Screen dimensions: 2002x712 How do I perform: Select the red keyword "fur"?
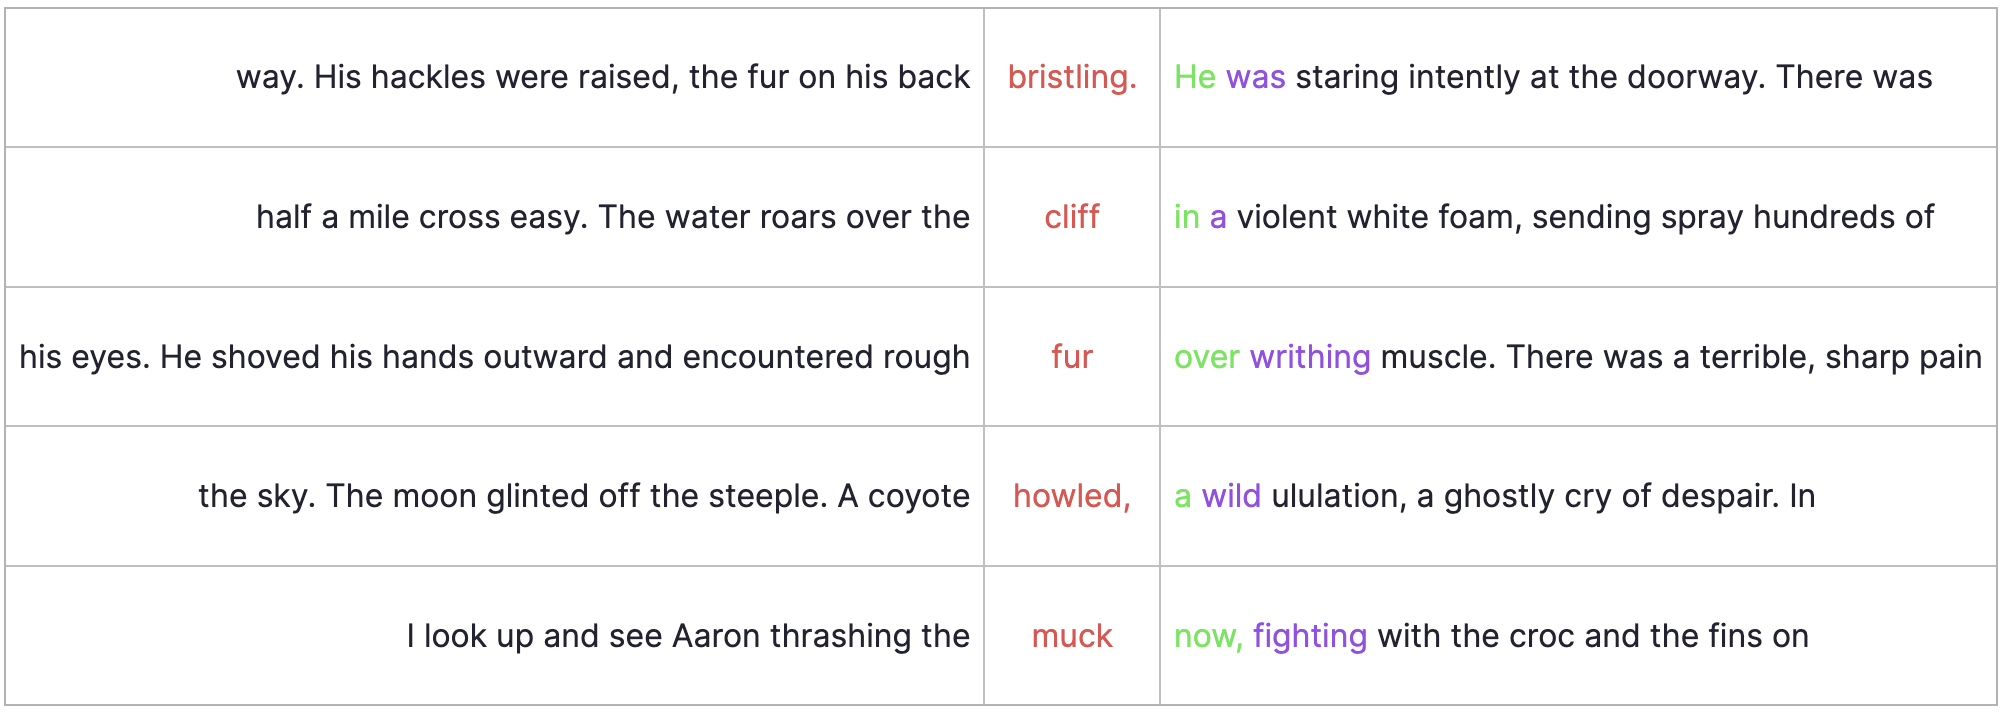click(x=1071, y=357)
